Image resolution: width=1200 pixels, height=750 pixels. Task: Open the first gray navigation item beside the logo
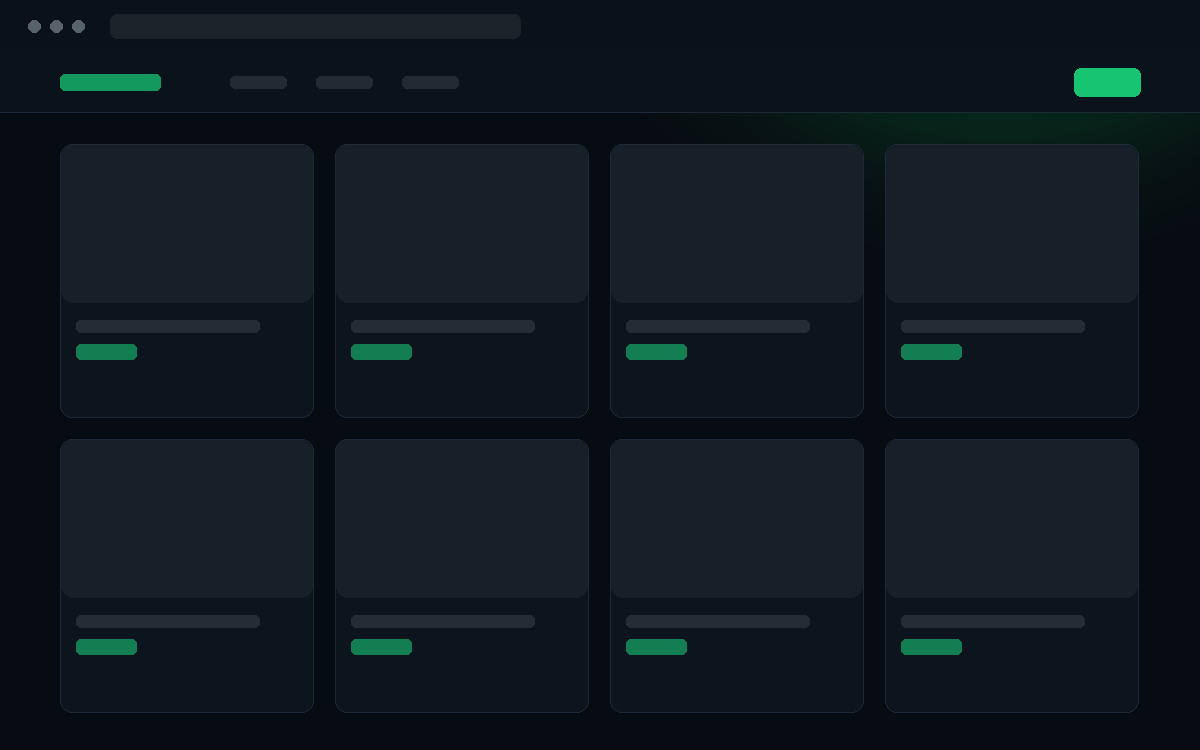point(258,82)
